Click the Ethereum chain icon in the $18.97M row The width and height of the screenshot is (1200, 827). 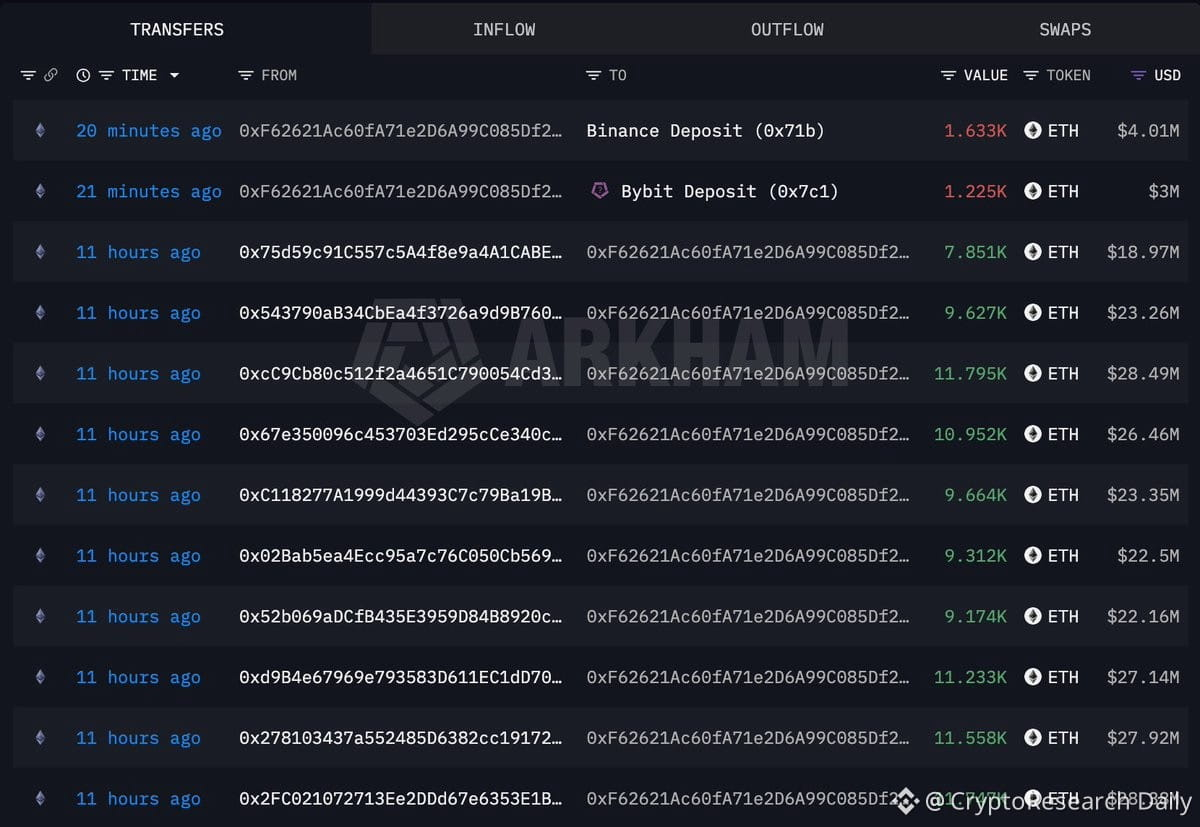coord(40,252)
